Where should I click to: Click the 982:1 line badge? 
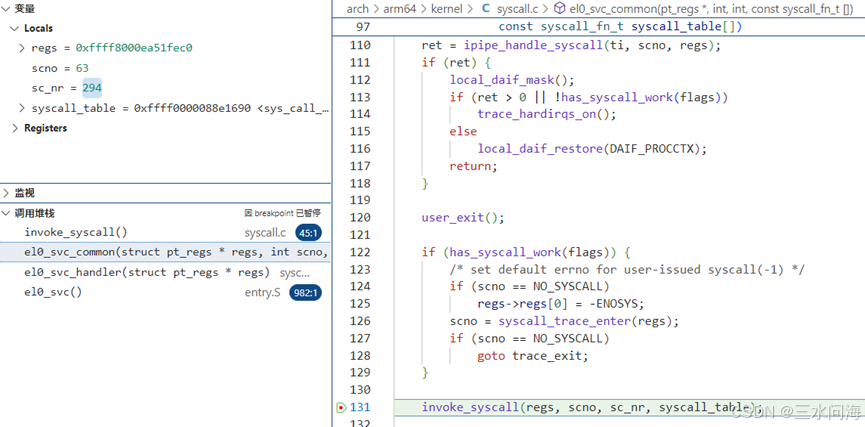coord(306,292)
